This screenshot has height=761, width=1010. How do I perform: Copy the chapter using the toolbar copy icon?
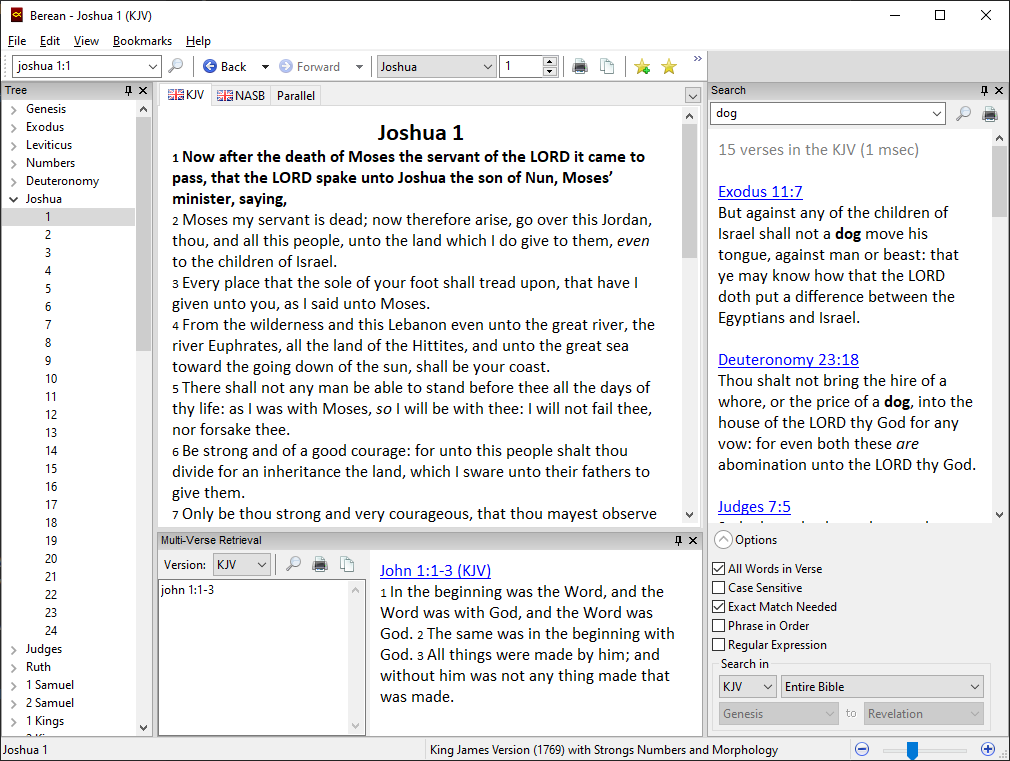[607, 66]
